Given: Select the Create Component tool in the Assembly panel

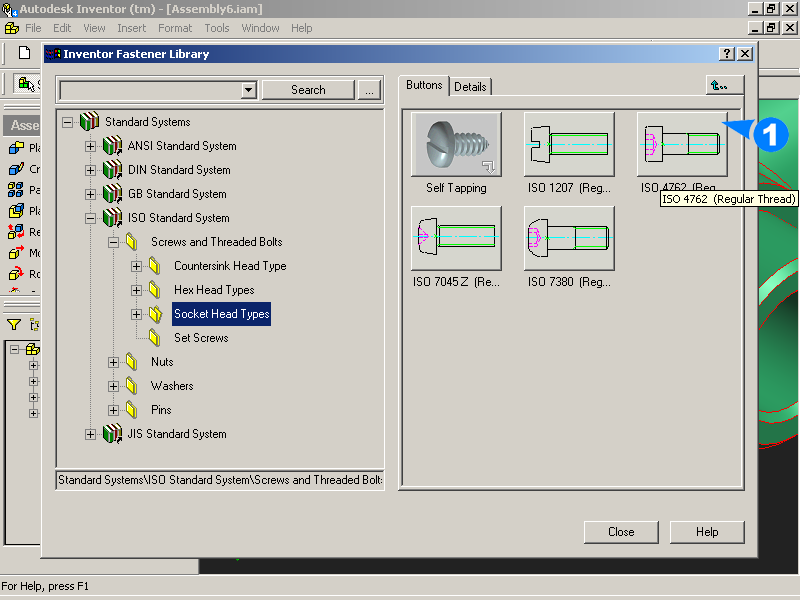Looking at the screenshot, I should click(x=16, y=169).
